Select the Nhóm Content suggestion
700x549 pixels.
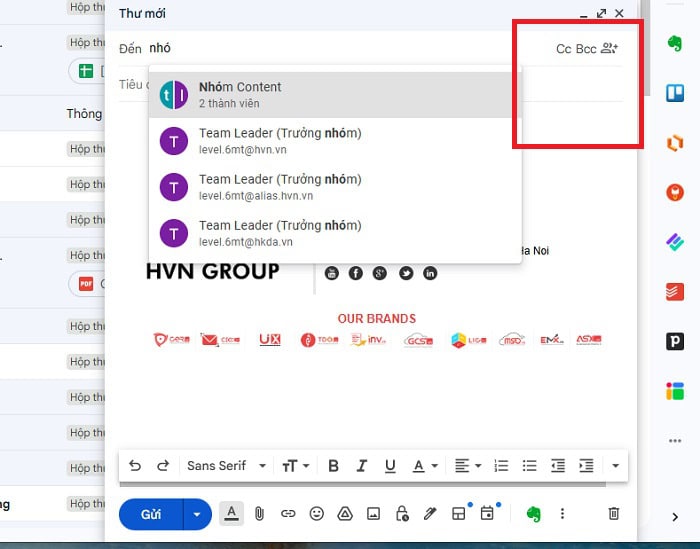pyautogui.click(x=334, y=94)
